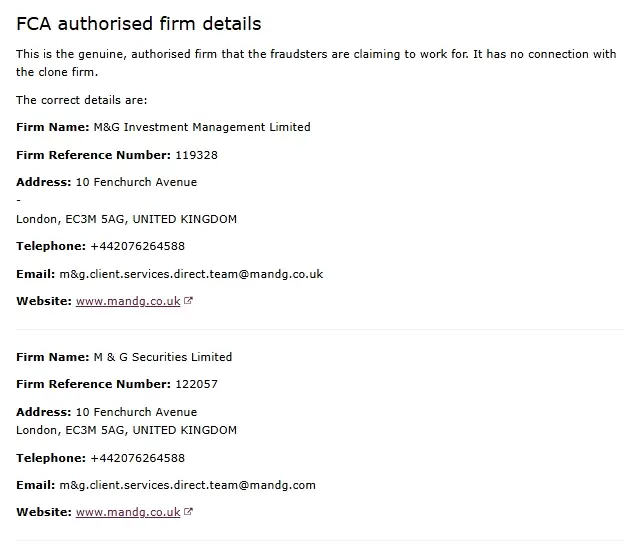This screenshot has width=638, height=547.
Task: Open www.mandg.co.uk link under M&G Investment Management
Action: coord(128,301)
